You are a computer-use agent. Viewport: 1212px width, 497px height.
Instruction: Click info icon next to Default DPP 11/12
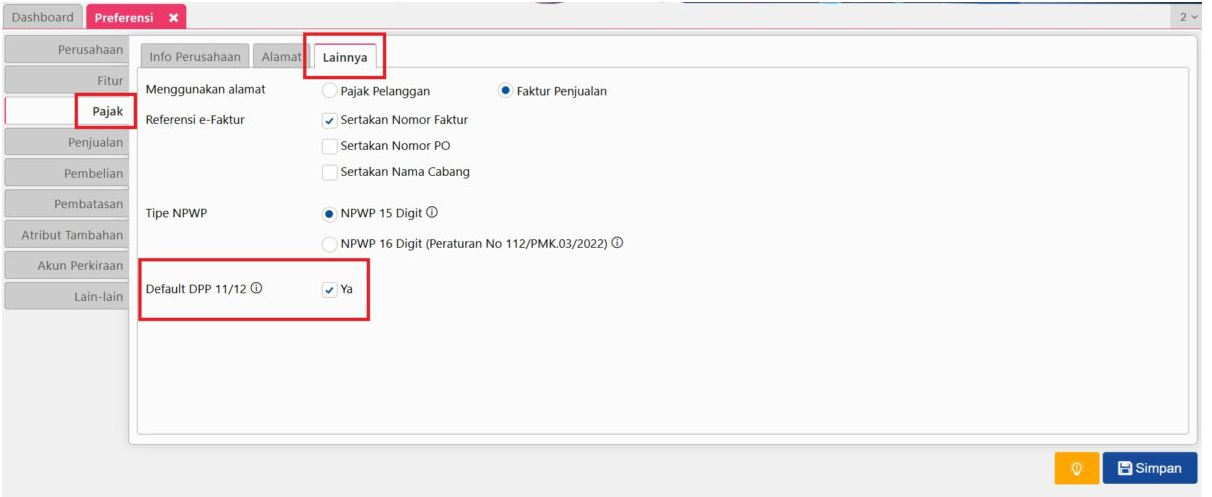tap(256, 289)
